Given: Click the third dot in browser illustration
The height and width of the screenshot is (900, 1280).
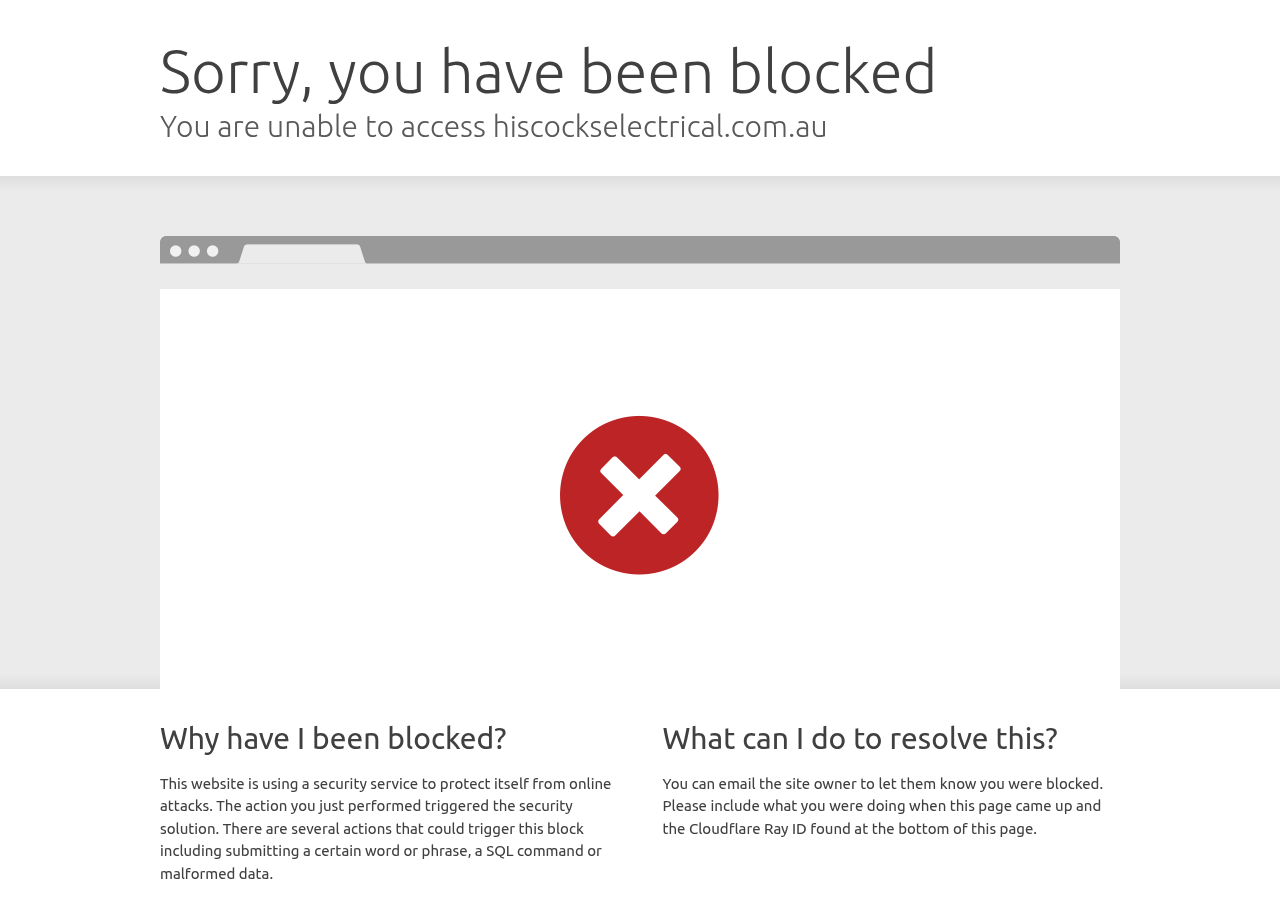Looking at the screenshot, I should [x=212, y=251].
